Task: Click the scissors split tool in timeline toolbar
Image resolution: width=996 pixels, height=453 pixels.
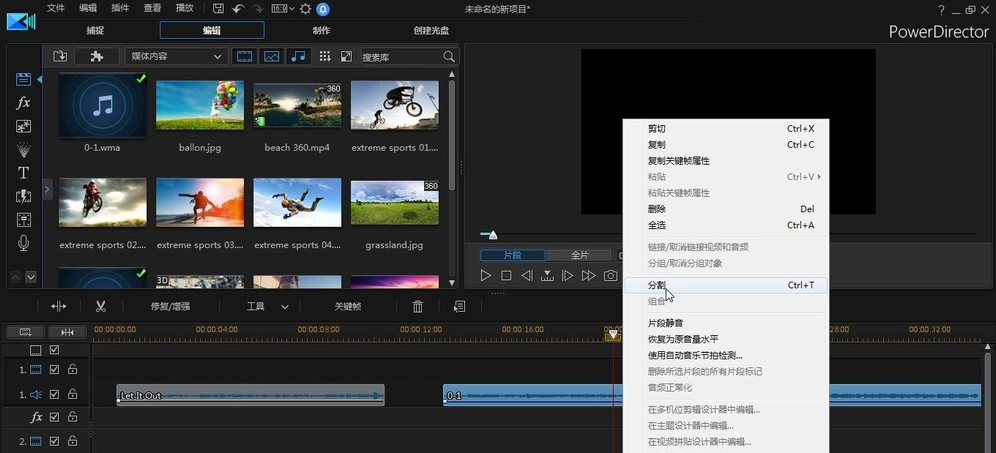Action: pyautogui.click(x=101, y=306)
